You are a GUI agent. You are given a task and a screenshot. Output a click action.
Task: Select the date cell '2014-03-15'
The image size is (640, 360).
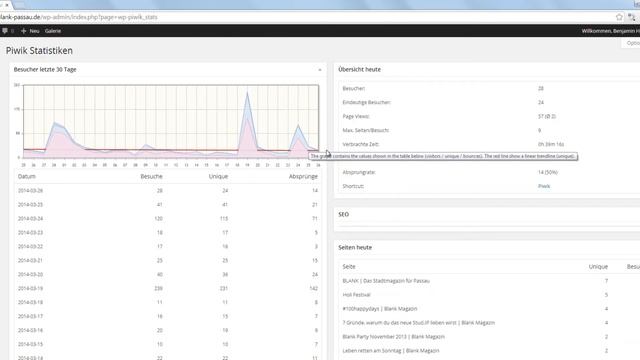30,344
